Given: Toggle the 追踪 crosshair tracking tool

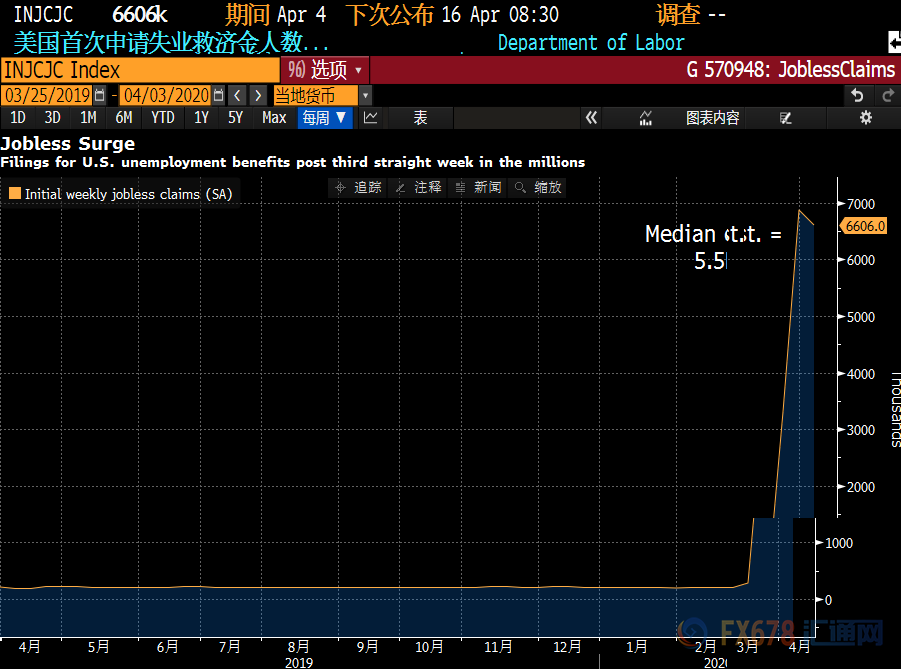Looking at the screenshot, I should (358, 187).
